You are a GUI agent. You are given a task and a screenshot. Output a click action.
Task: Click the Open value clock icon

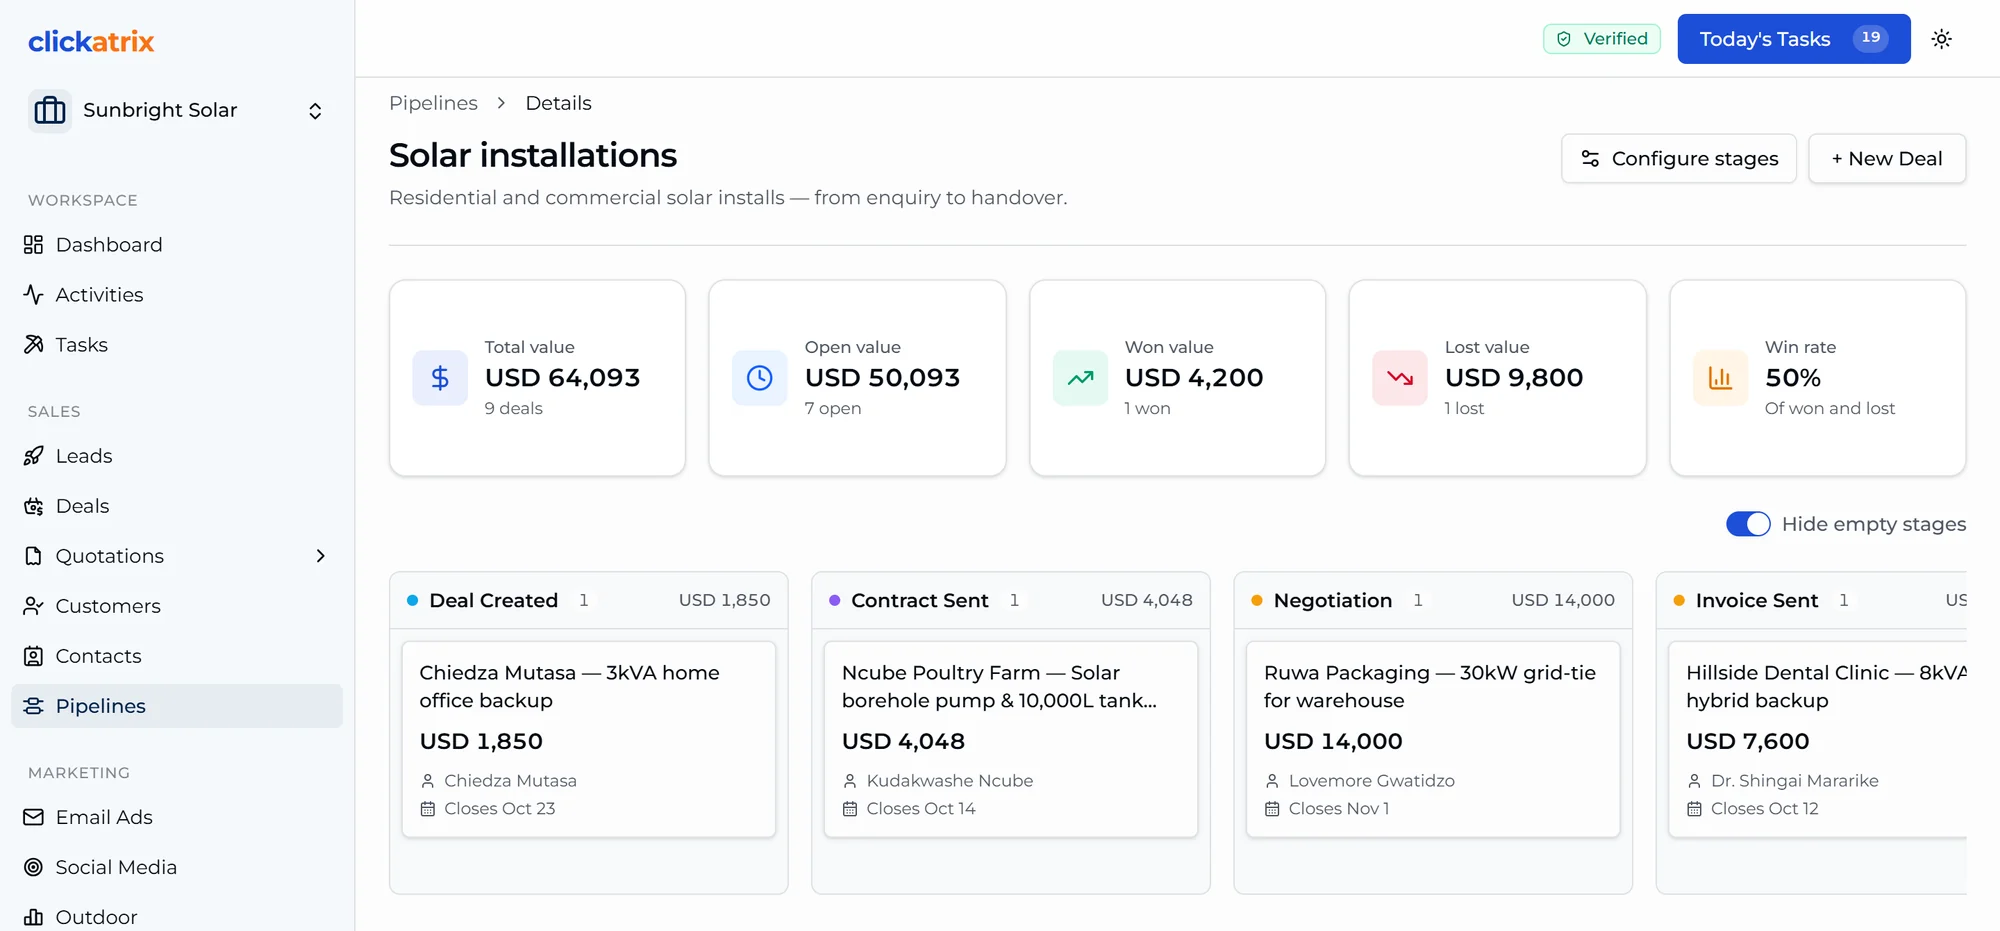pyautogui.click(x=760, y=378)
